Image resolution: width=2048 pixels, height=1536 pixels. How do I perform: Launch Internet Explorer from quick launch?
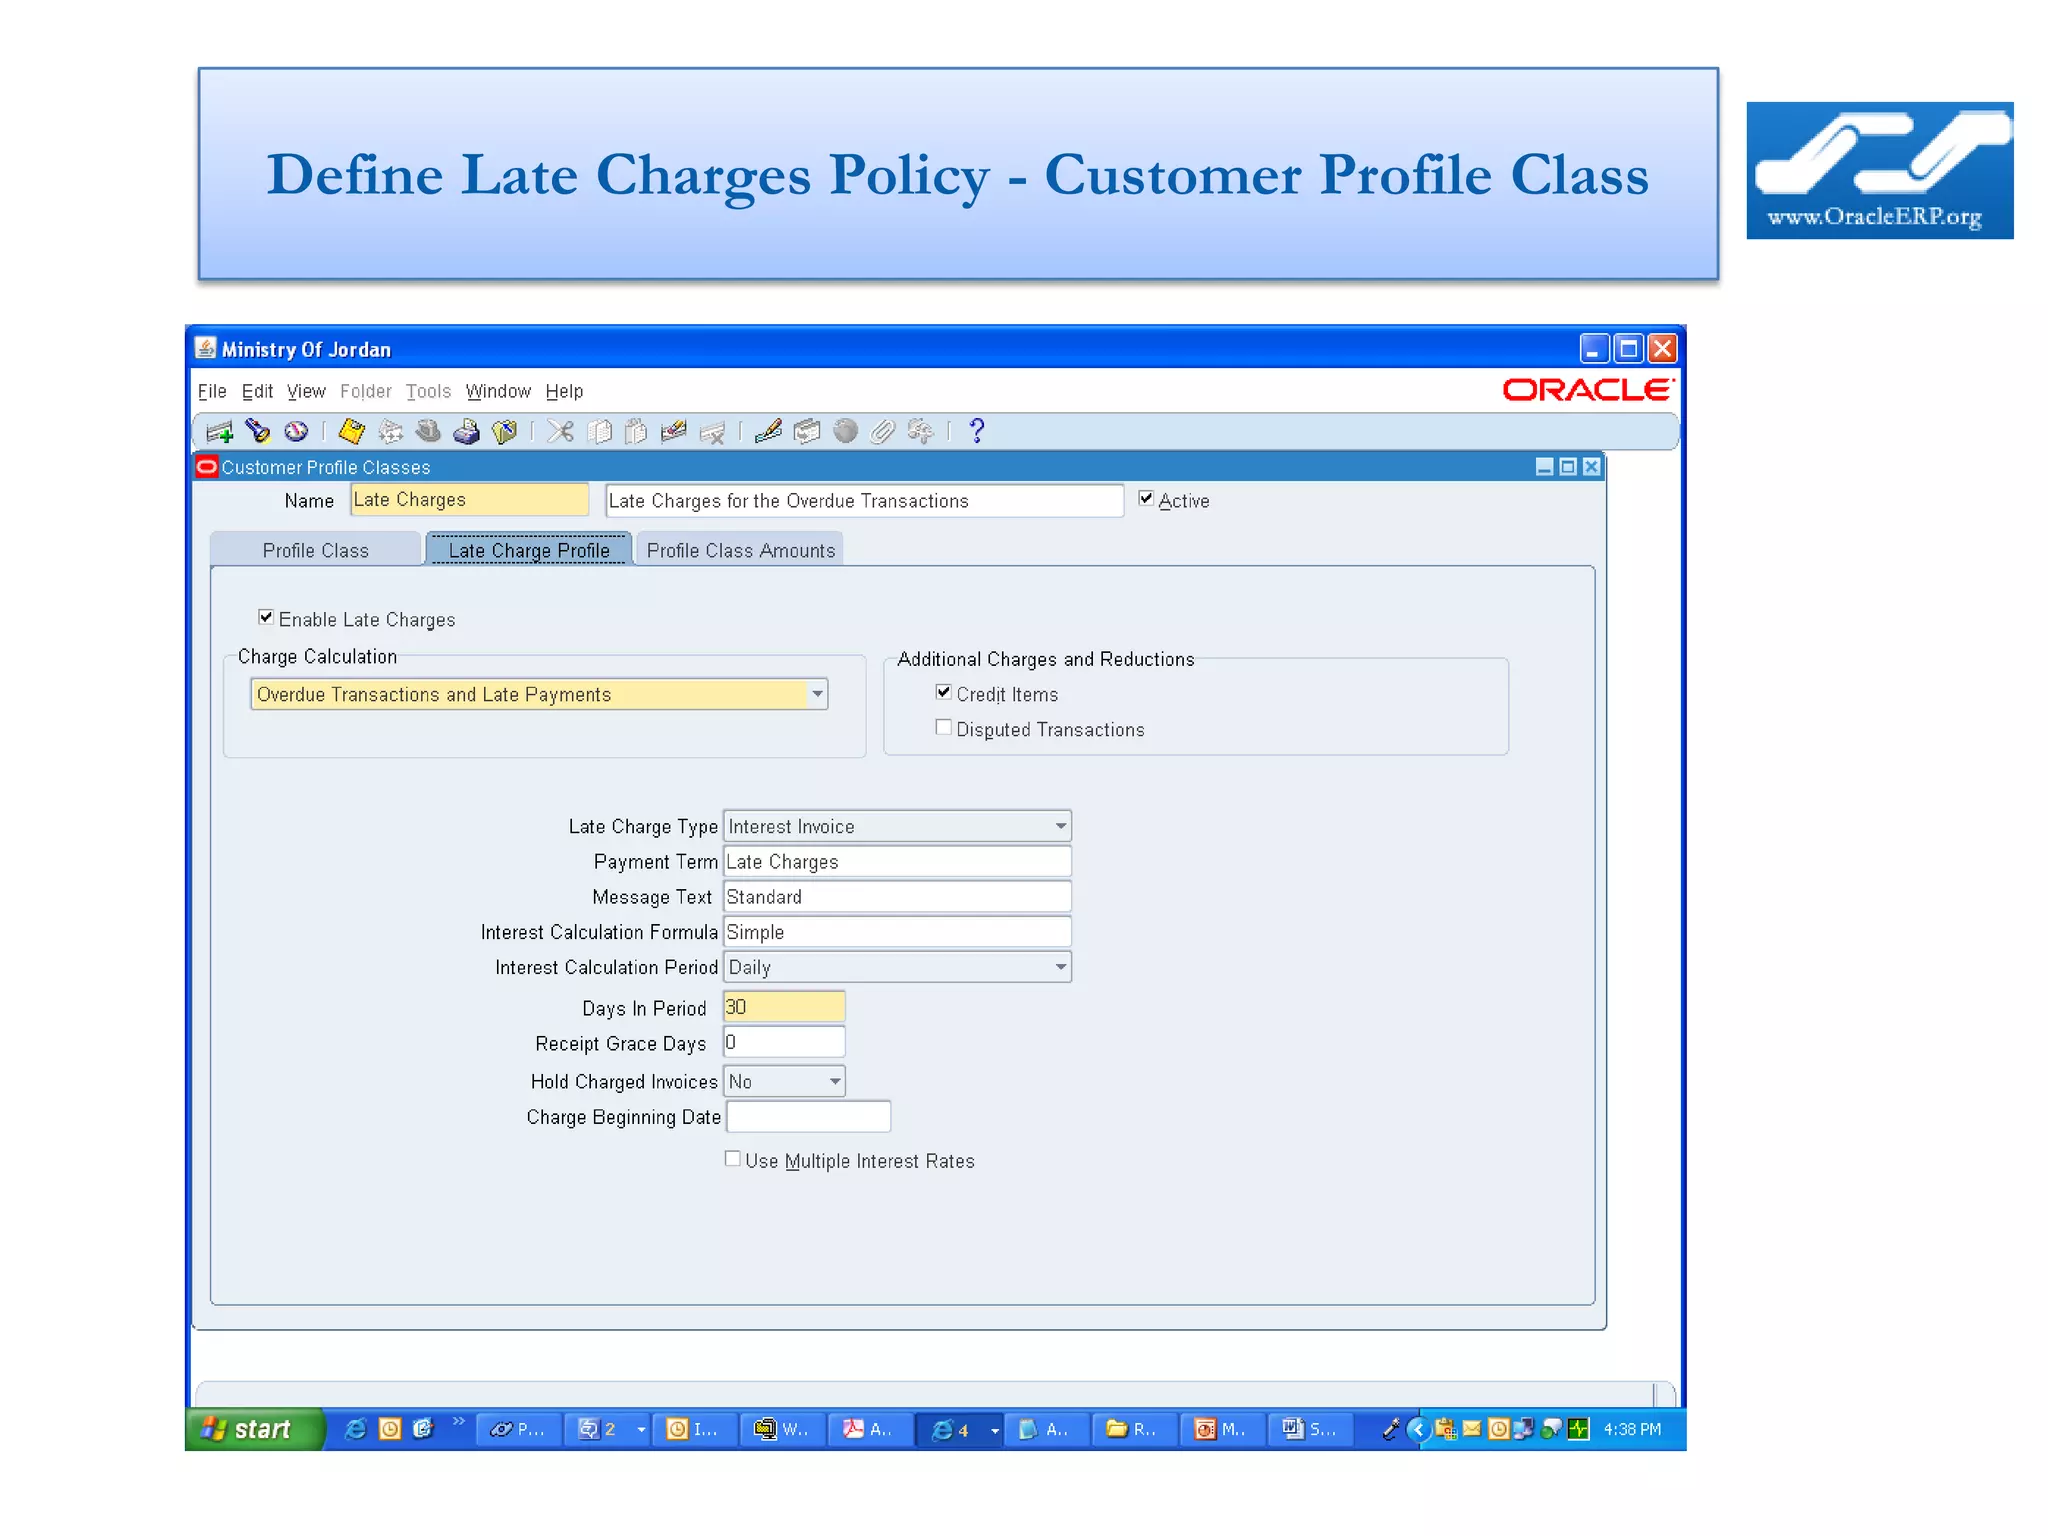click(x=355, y=1429)
